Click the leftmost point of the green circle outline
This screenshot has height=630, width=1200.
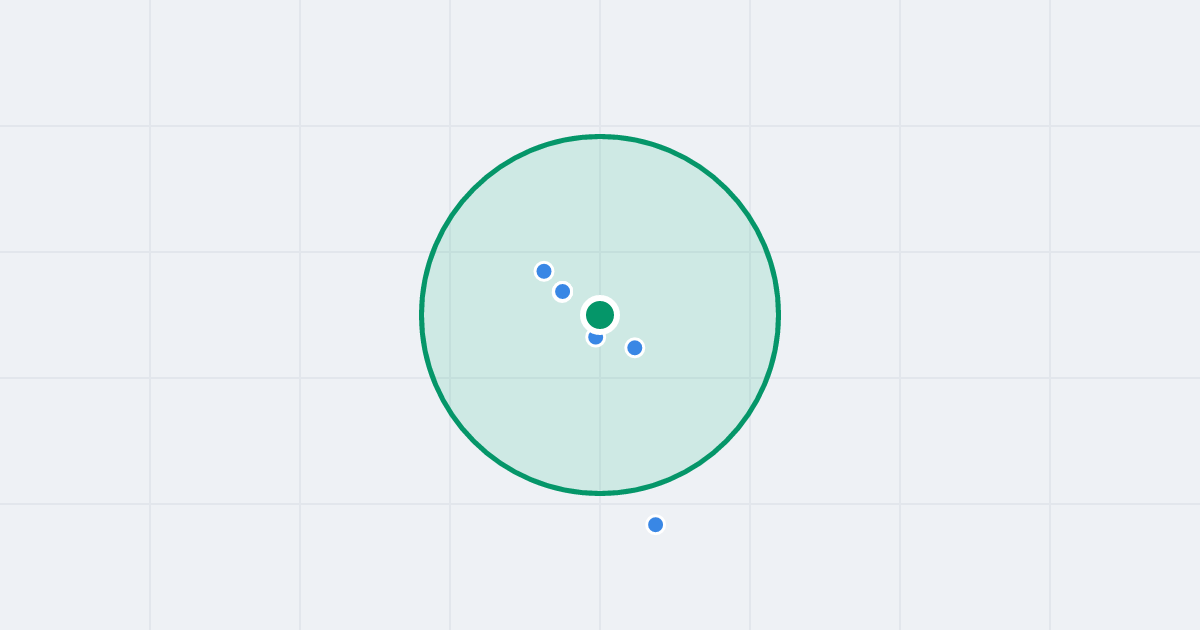(422, 315)
